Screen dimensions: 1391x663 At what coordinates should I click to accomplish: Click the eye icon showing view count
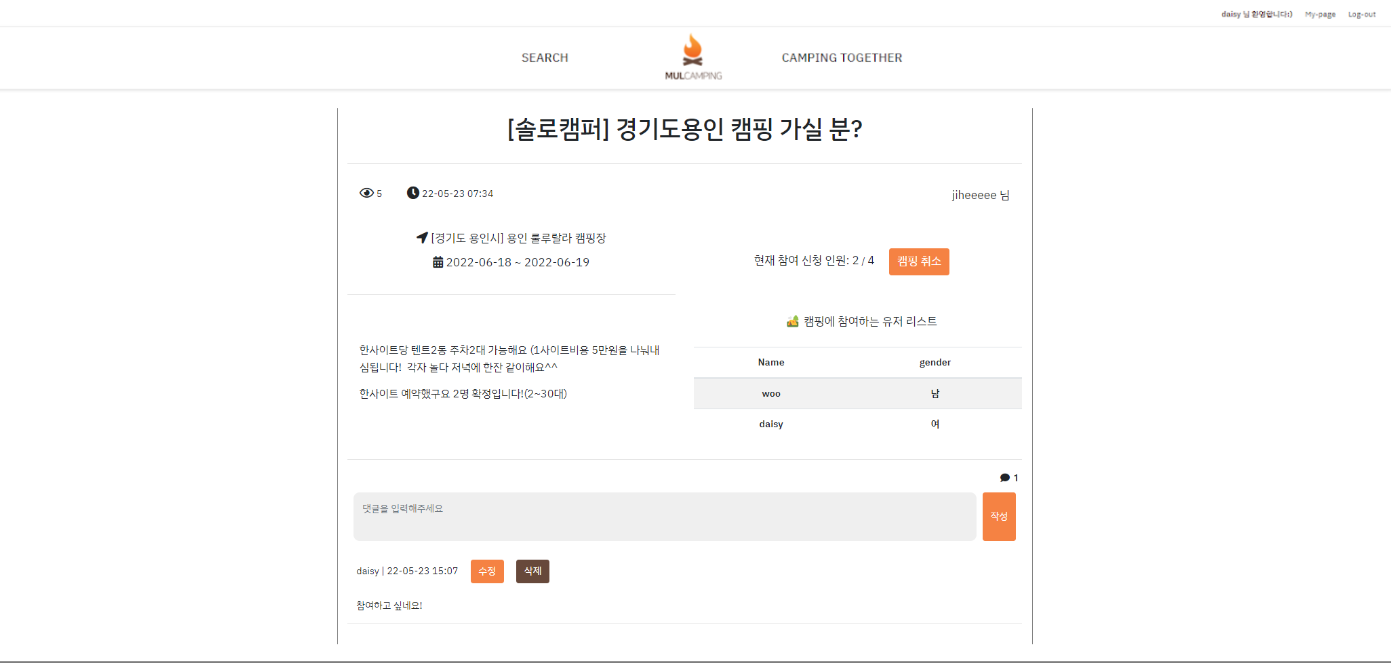tap(367, 192)
